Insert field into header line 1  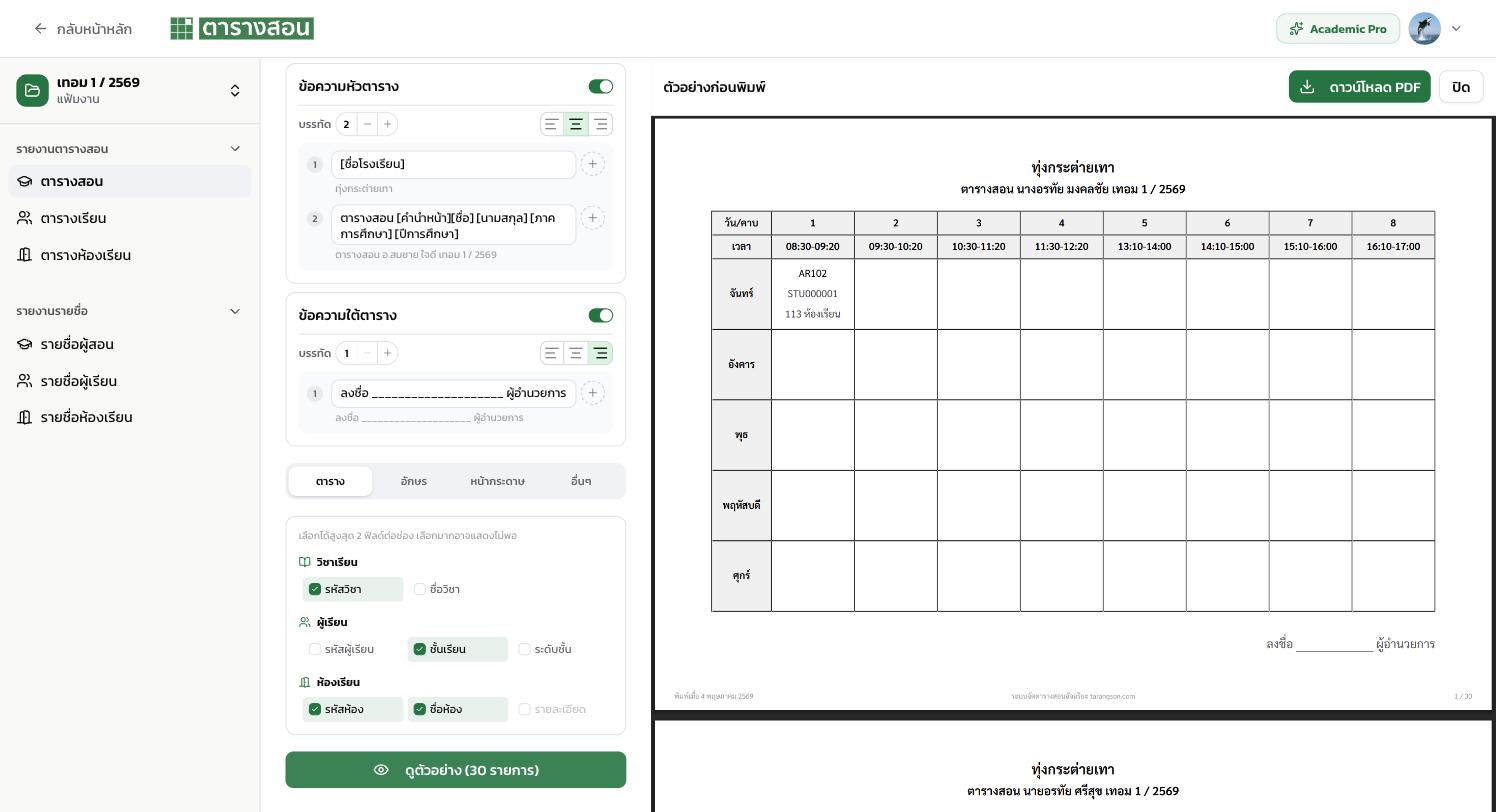(x=592, y=164)
